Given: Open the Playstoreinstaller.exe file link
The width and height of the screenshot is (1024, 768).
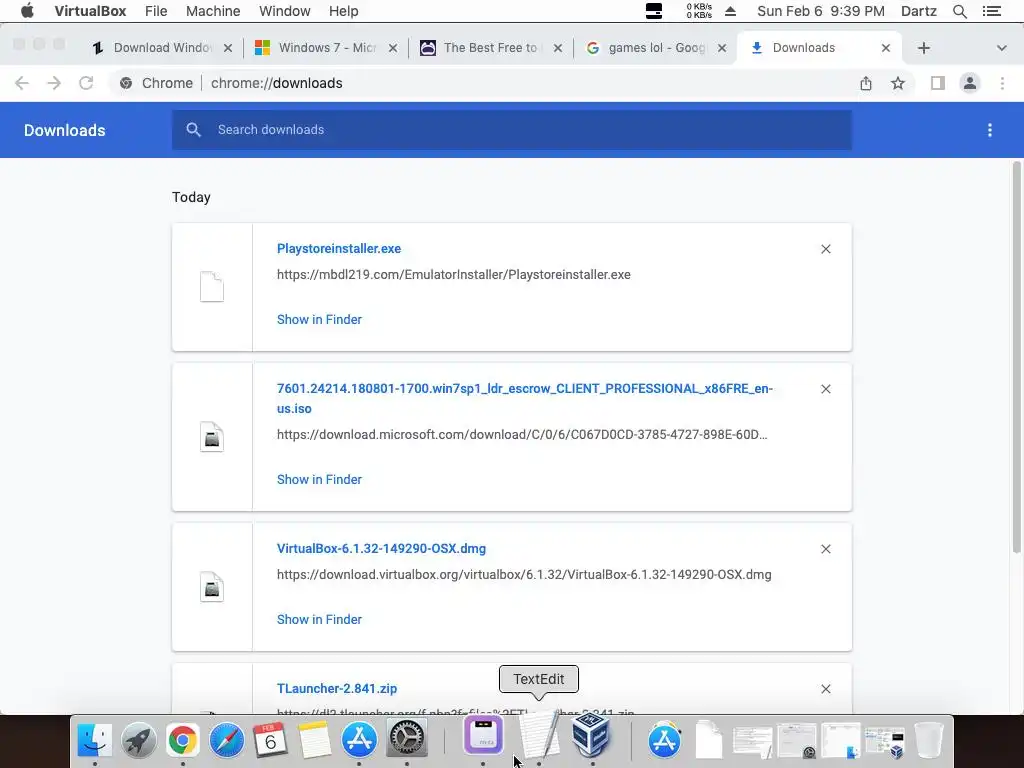Looking at the screenshot, I should 338,248.
